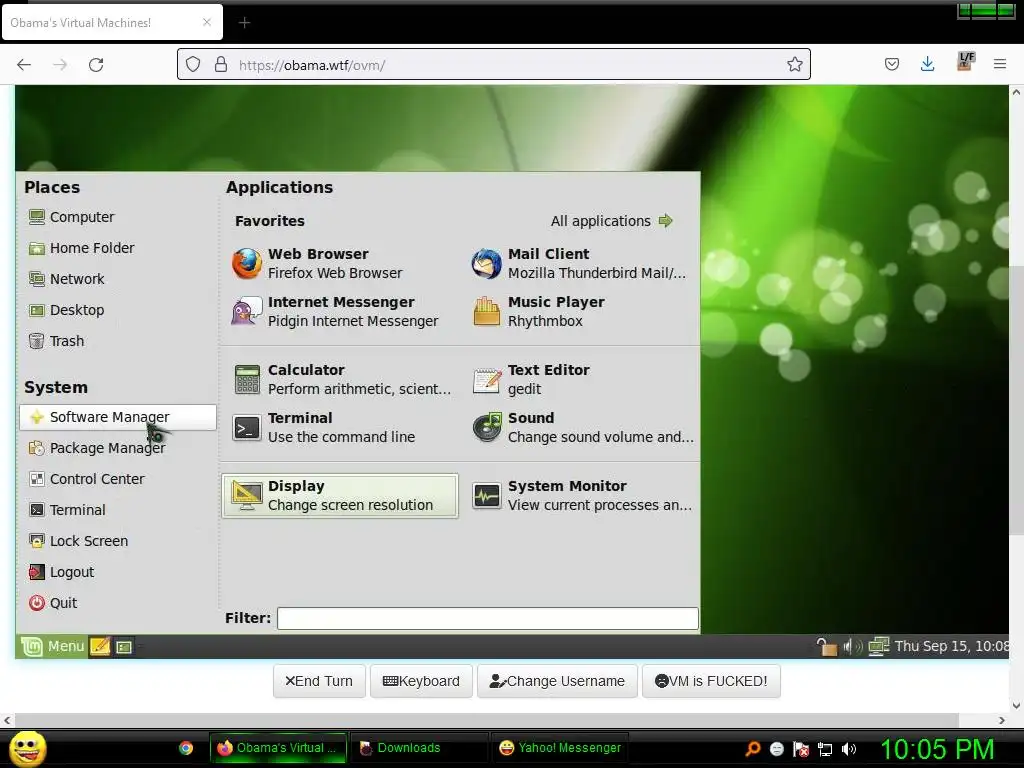Launch Rhythmbox Music Player
1024x768 pixels.
coord(581,312)
